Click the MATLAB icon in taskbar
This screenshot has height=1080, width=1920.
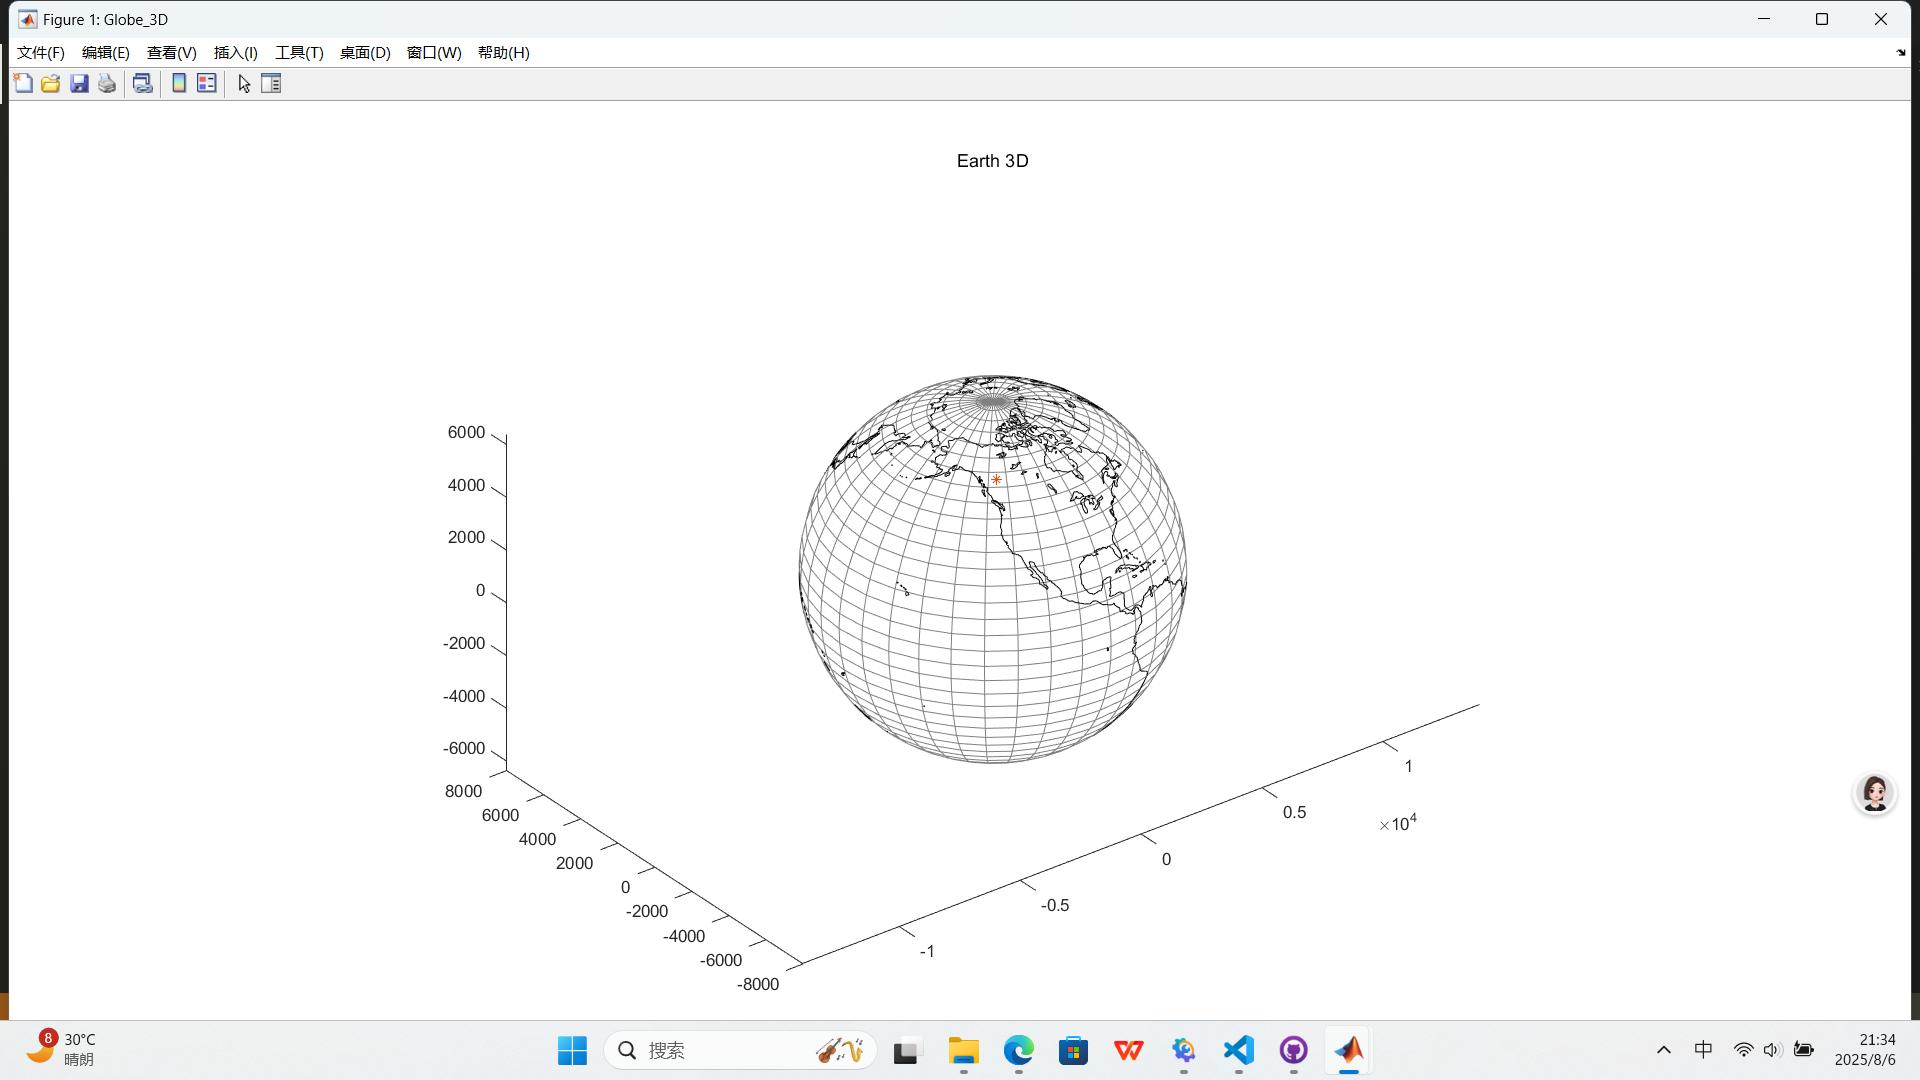pos(1348,1050)
